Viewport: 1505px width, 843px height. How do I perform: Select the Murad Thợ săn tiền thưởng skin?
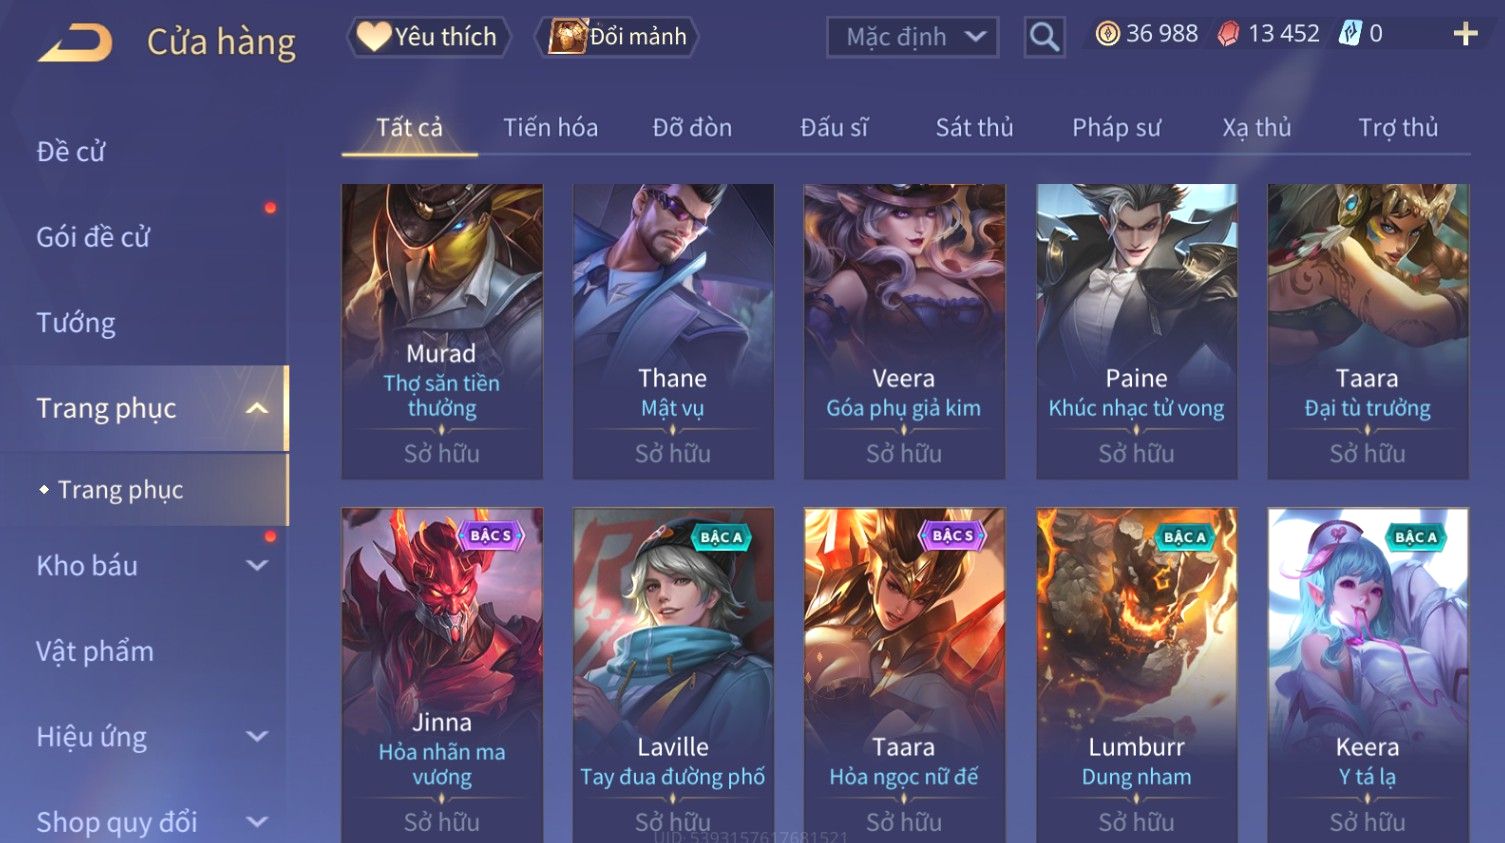(442, 331)
